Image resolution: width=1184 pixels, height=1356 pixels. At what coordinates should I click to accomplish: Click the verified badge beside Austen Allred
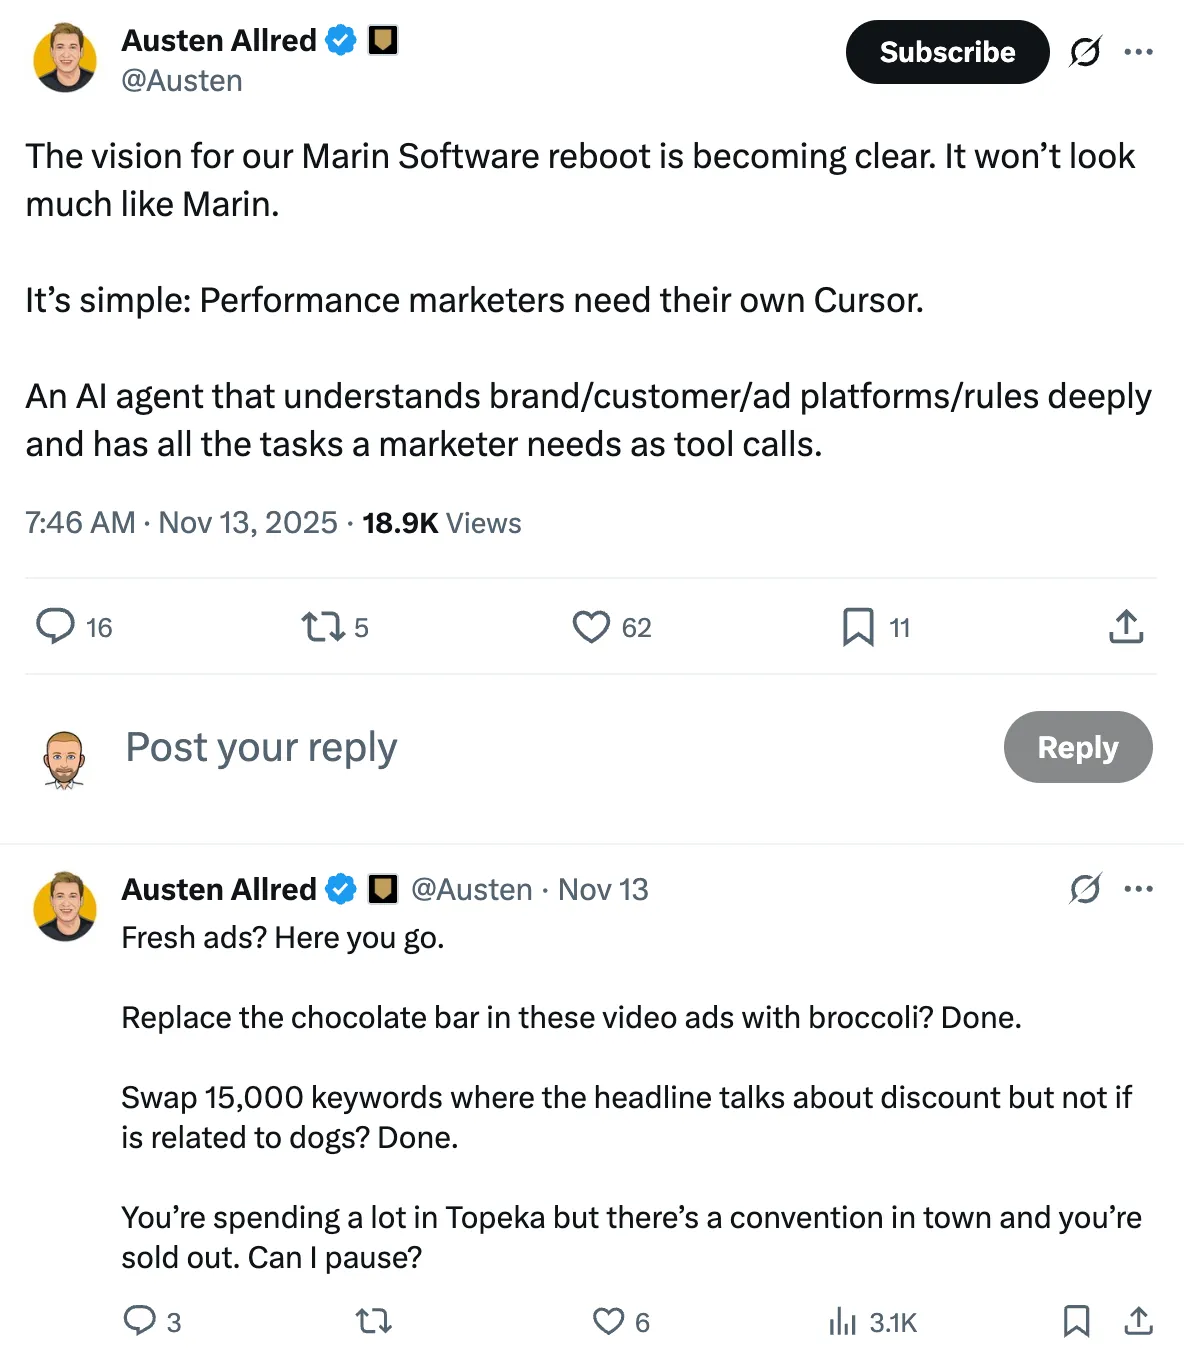[x=339, y=40]
